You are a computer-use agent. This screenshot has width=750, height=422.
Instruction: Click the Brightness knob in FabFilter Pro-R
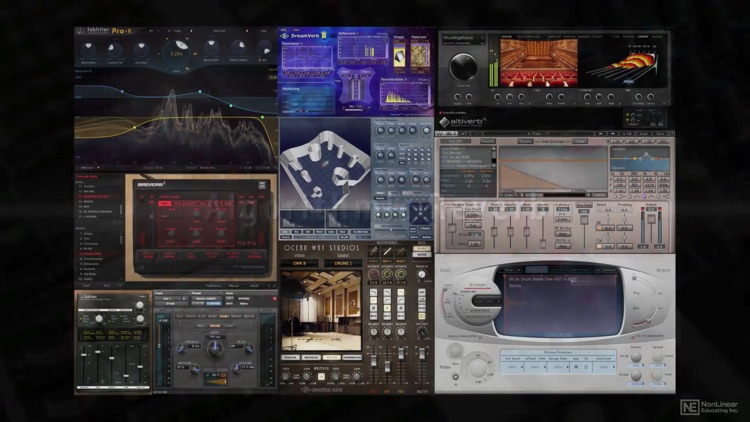[88, 49]
